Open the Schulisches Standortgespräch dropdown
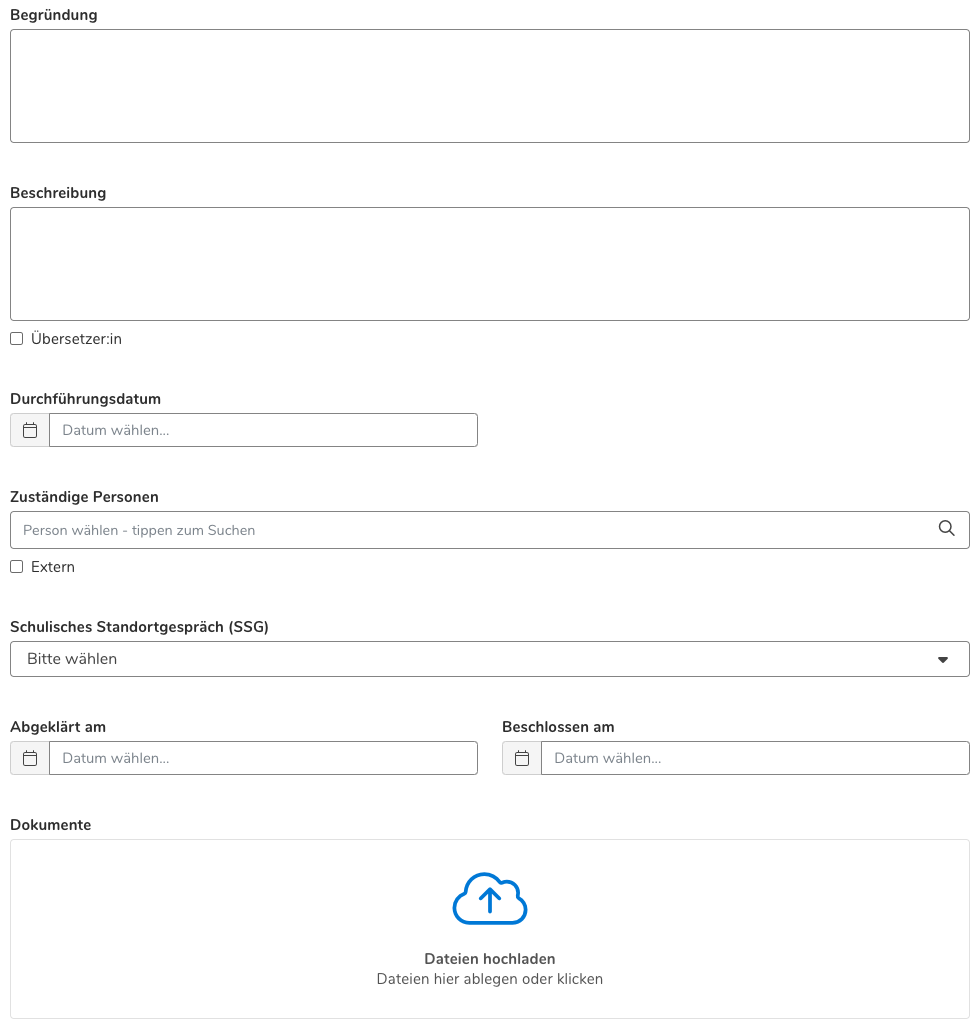This screenshot has height=1031, width=980. coord(490,659)
